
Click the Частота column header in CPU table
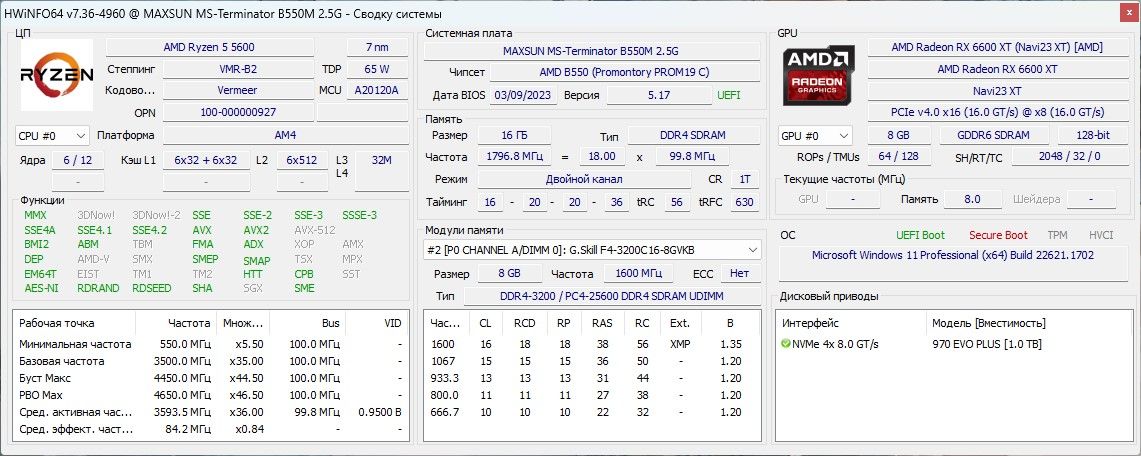tap(189, 323)
